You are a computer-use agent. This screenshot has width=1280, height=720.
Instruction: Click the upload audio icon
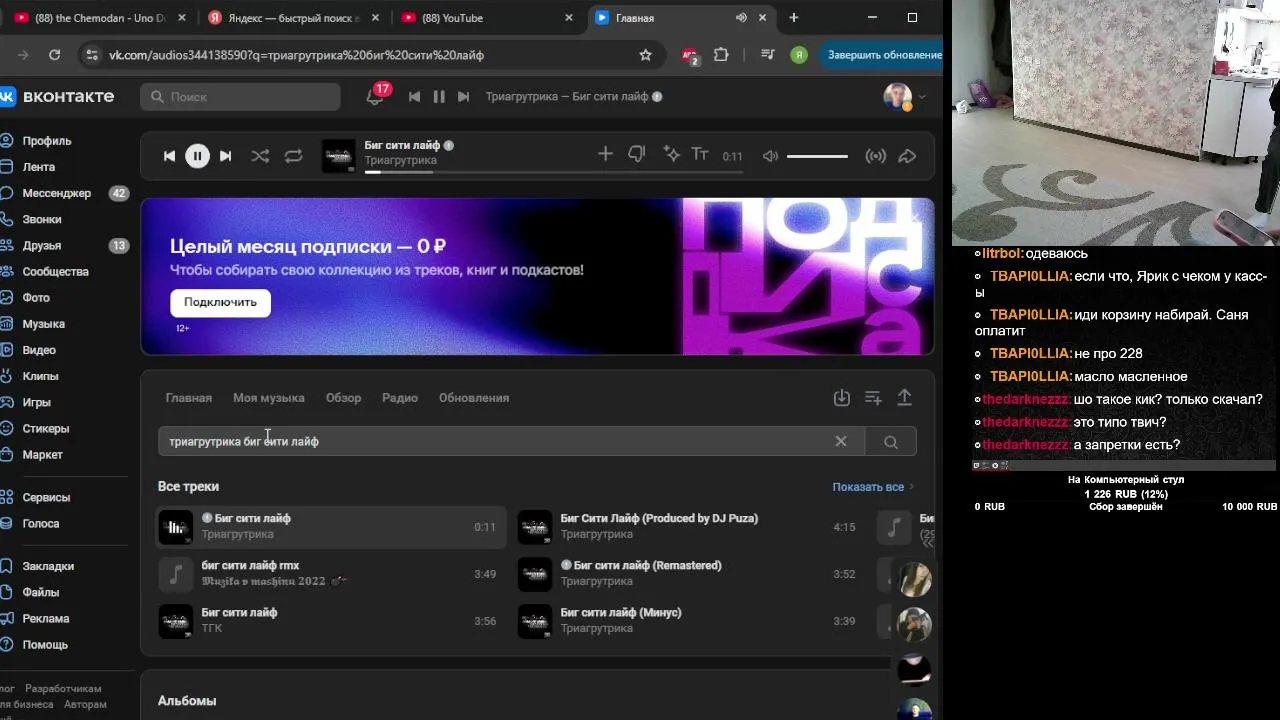pyautogui.click(x=904, y=398)
